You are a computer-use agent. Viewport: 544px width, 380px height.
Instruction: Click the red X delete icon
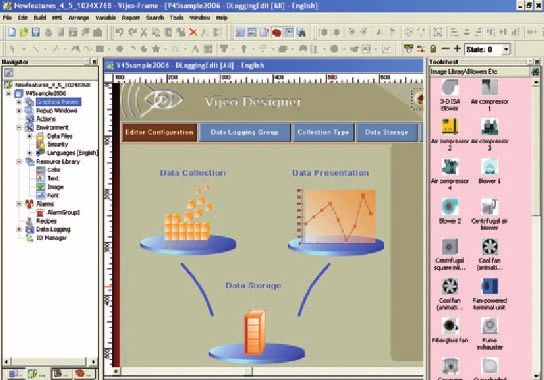193,32
